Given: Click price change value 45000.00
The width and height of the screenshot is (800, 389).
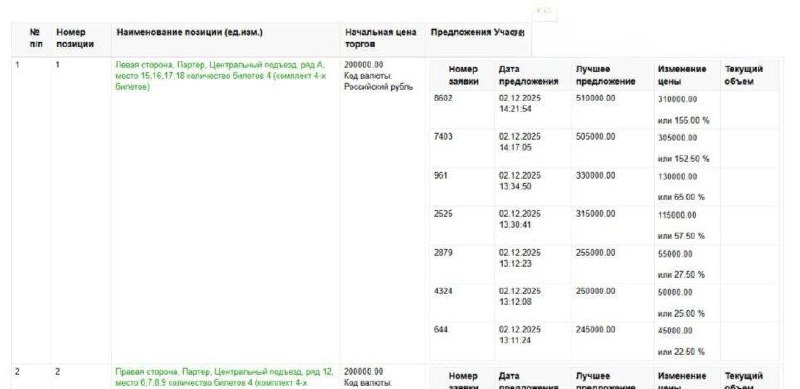Looking at the screenshot, I should pos(675,331).
